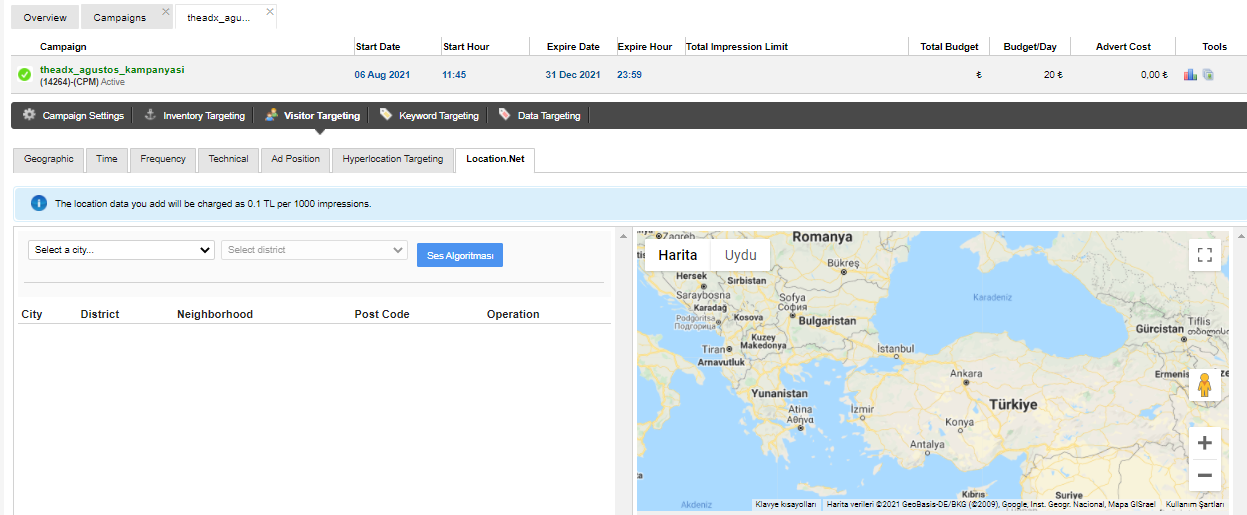
Task: Open Klavye kısayolları map link
Action: (786, 505)
